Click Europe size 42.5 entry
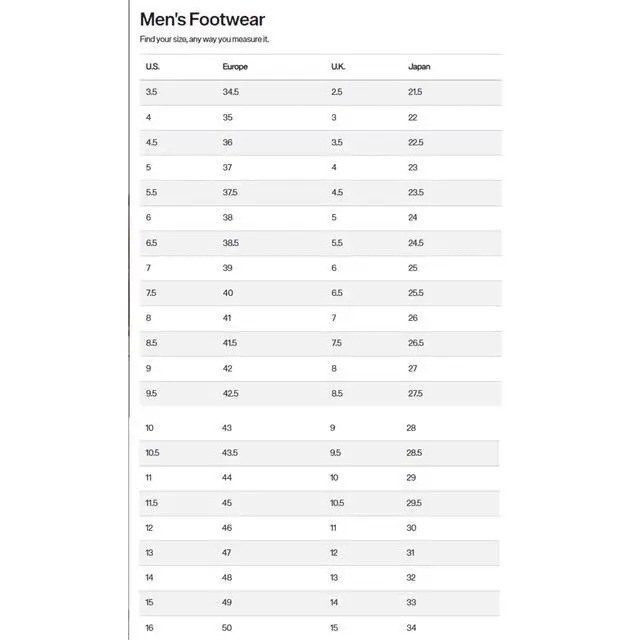 [230, 393]
